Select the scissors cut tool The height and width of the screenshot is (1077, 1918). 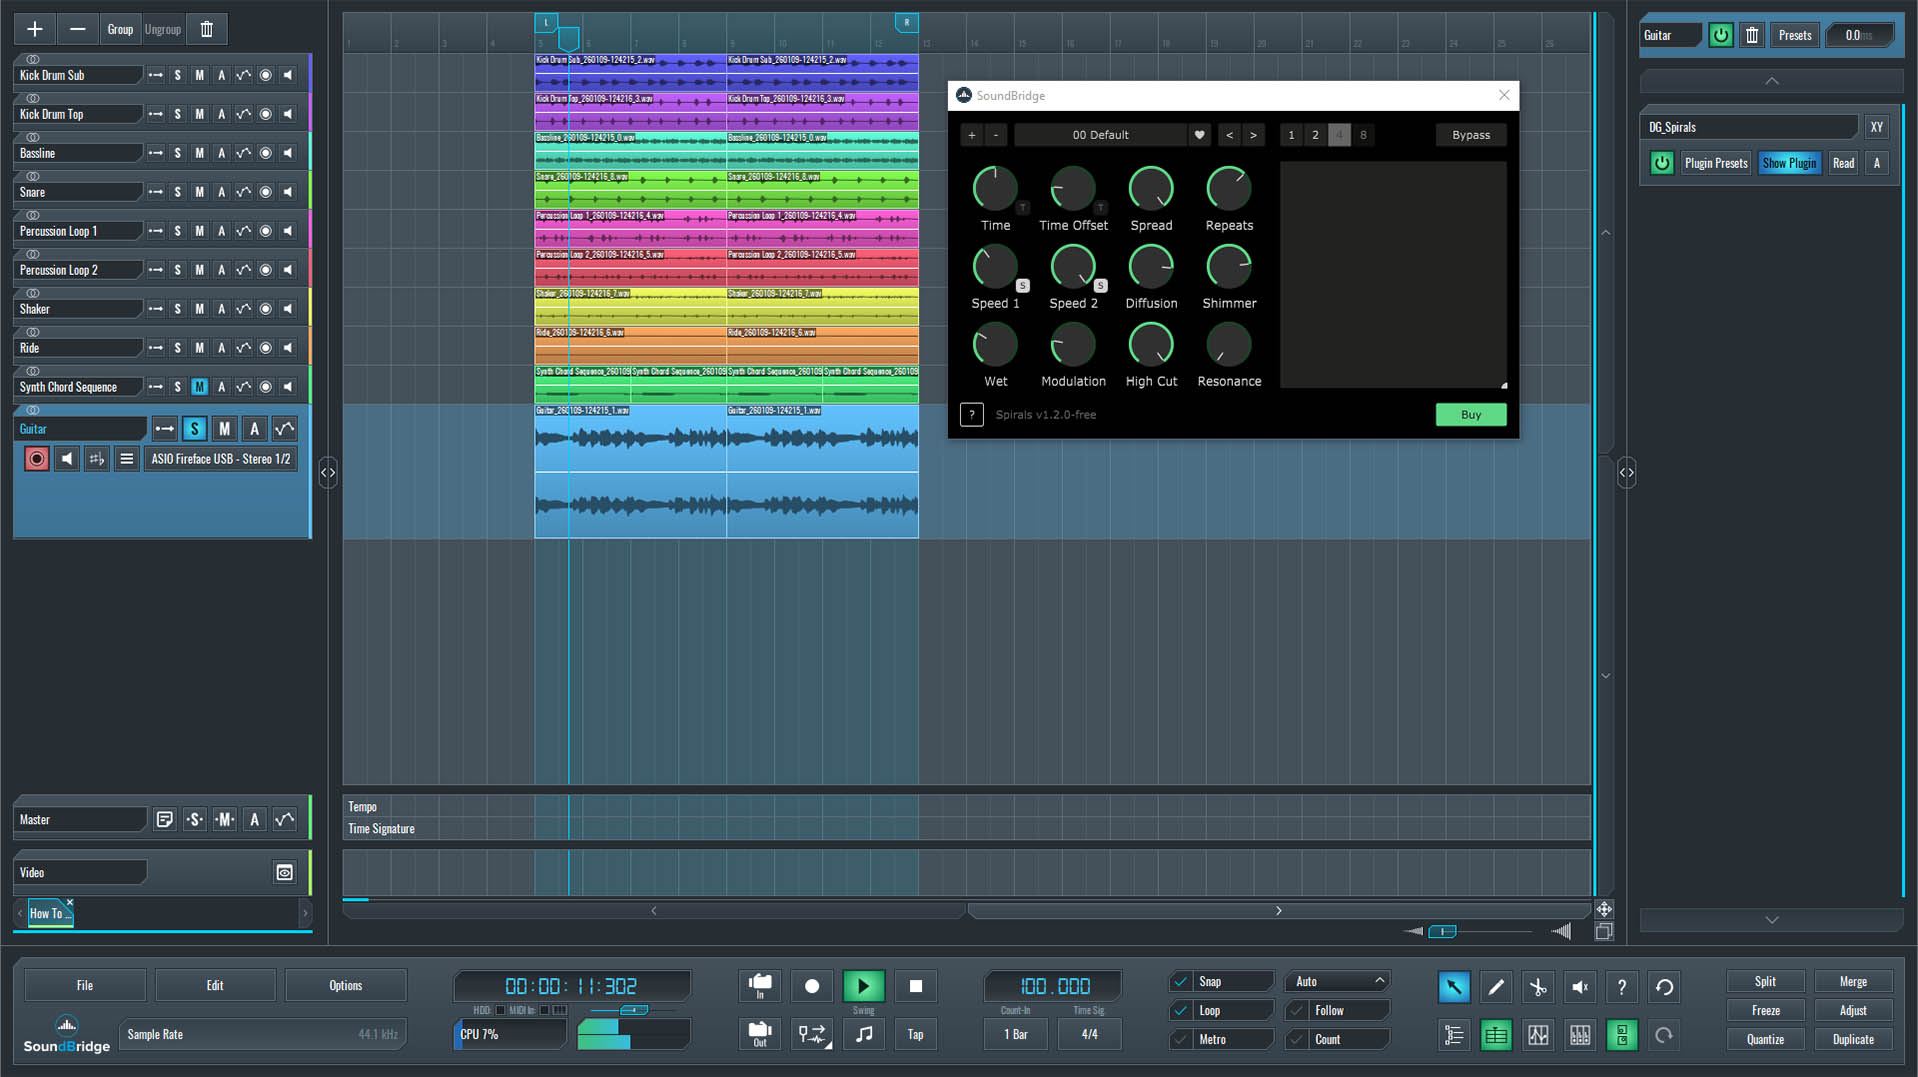coord(1538,987)
